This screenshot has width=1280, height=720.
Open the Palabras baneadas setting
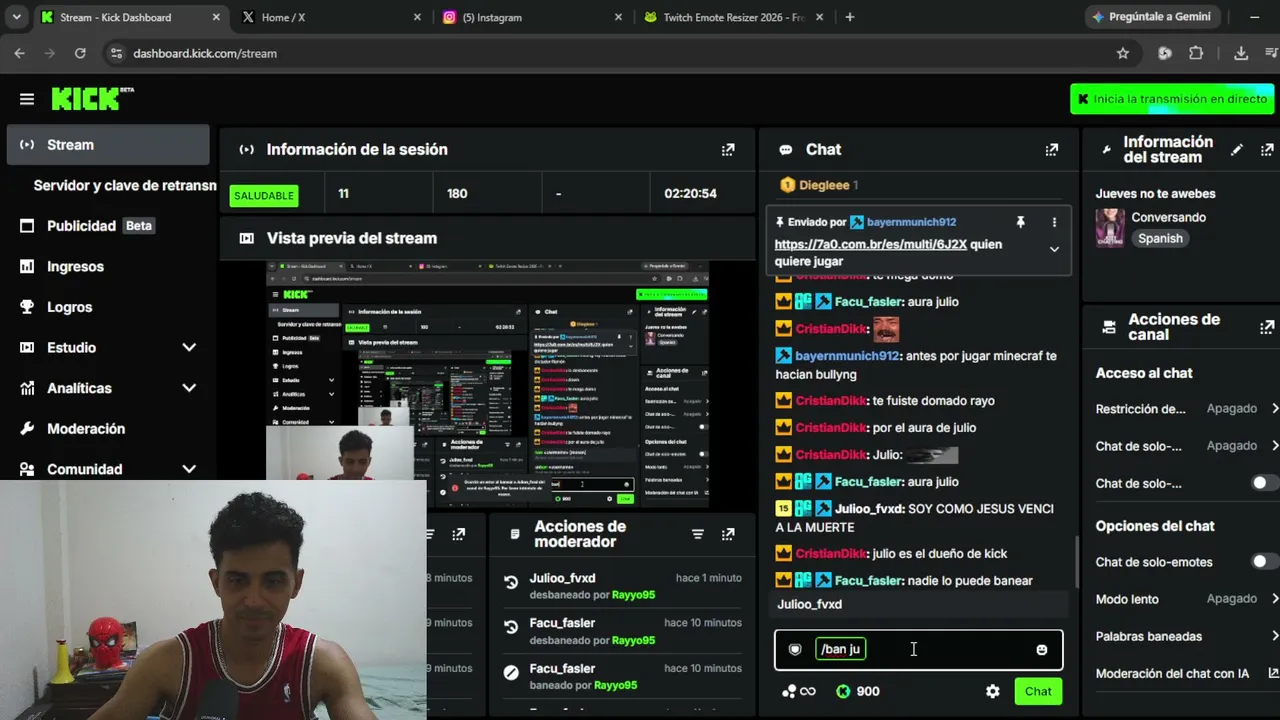click(x=1187, y=636)
